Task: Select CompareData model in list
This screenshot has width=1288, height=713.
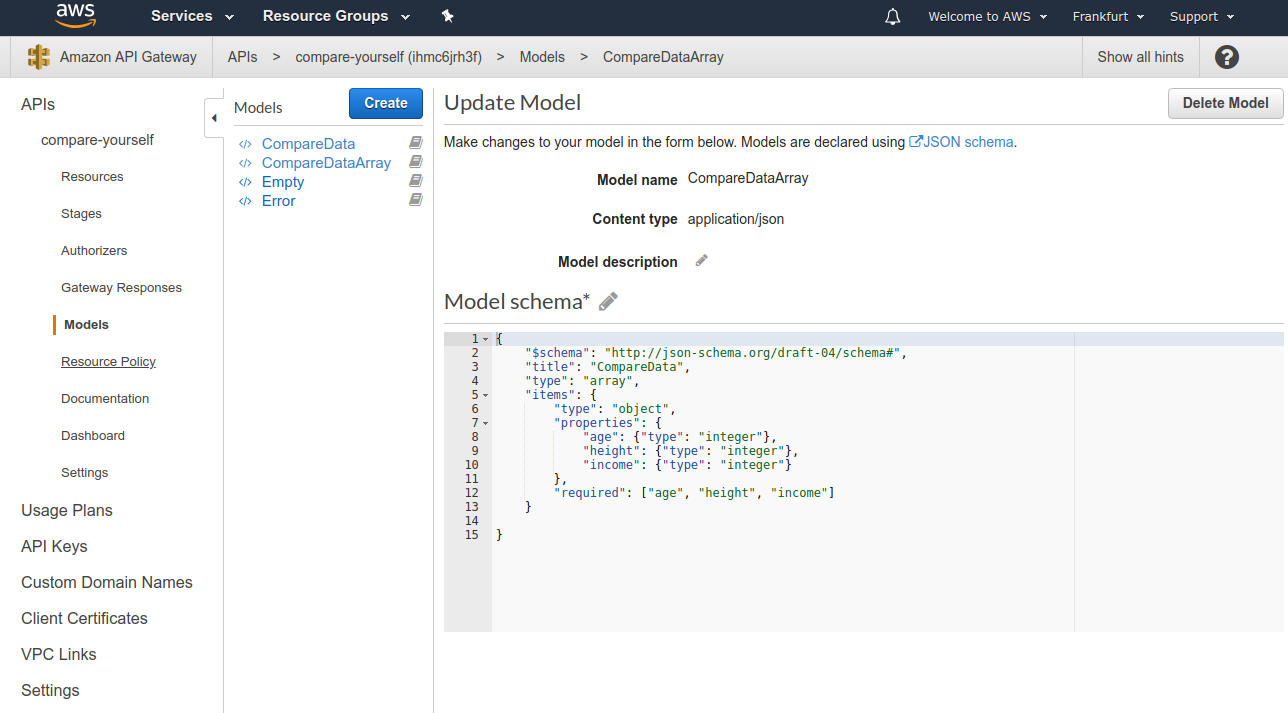Action: pos(308,144)
